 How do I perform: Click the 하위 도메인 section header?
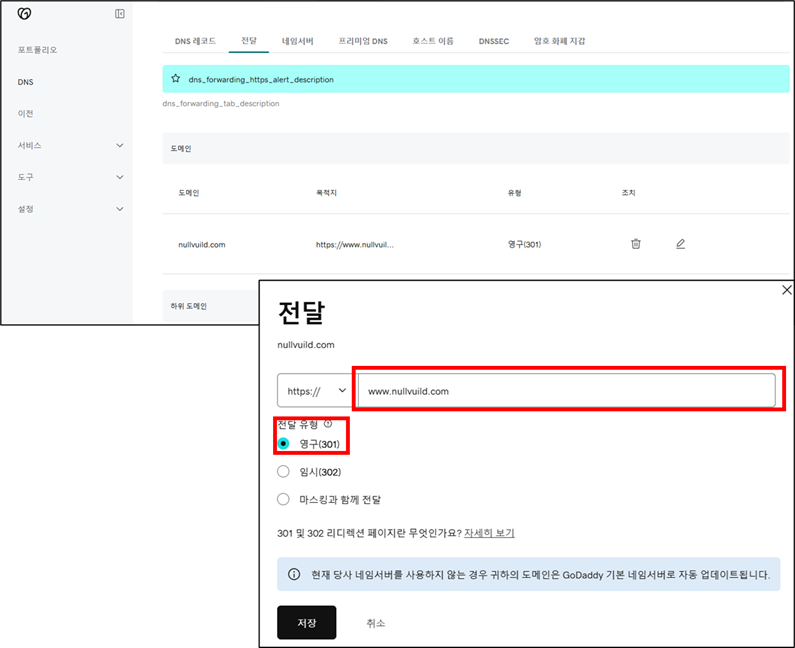point(189,306)
